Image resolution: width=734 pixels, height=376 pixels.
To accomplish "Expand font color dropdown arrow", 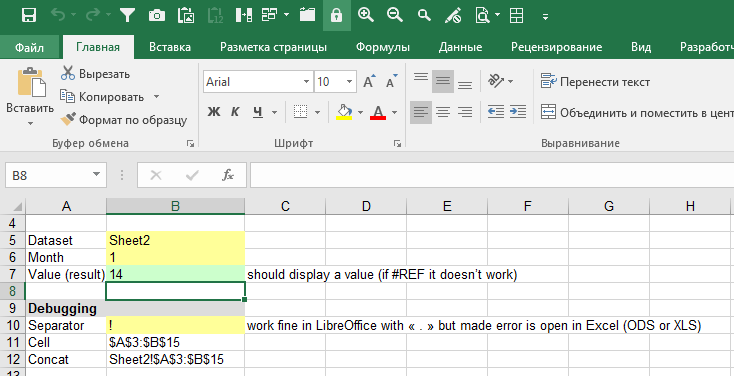I will (x=394, y=112).
